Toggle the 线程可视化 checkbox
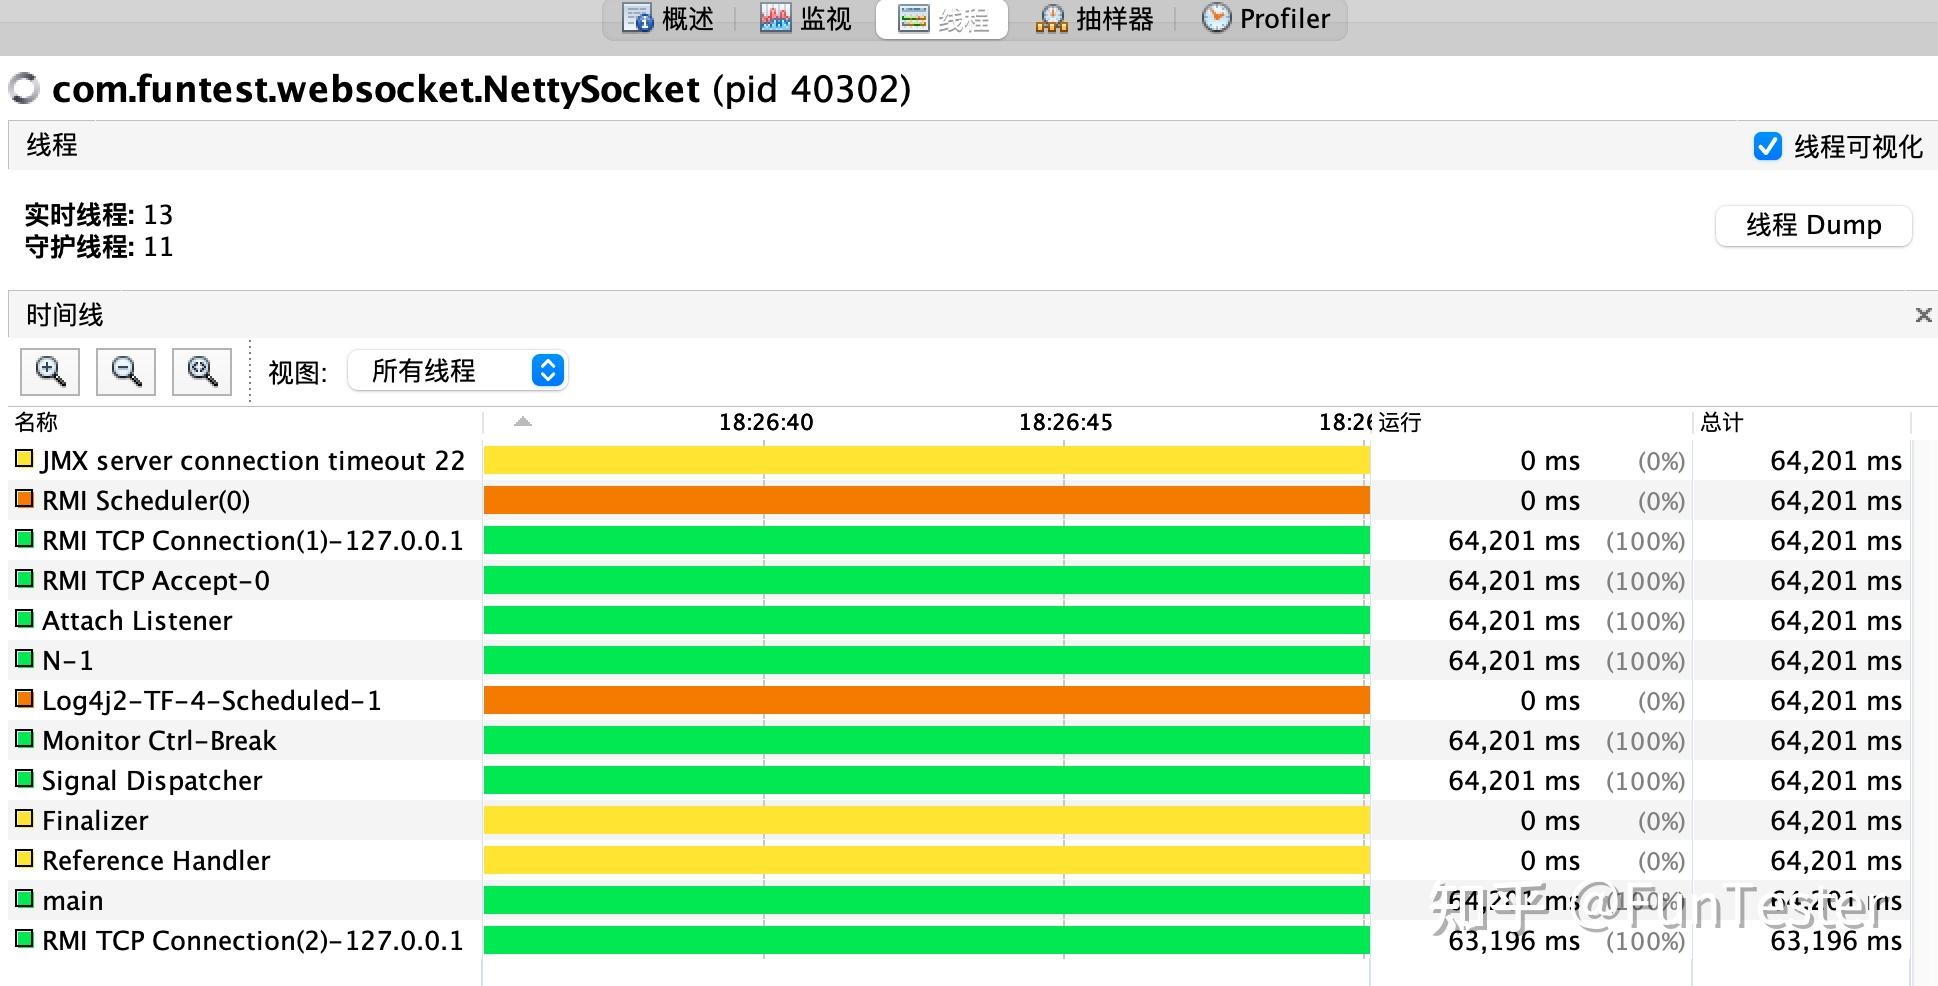This screenshot has height=986, width=1938. click(x=1767, y=147)
